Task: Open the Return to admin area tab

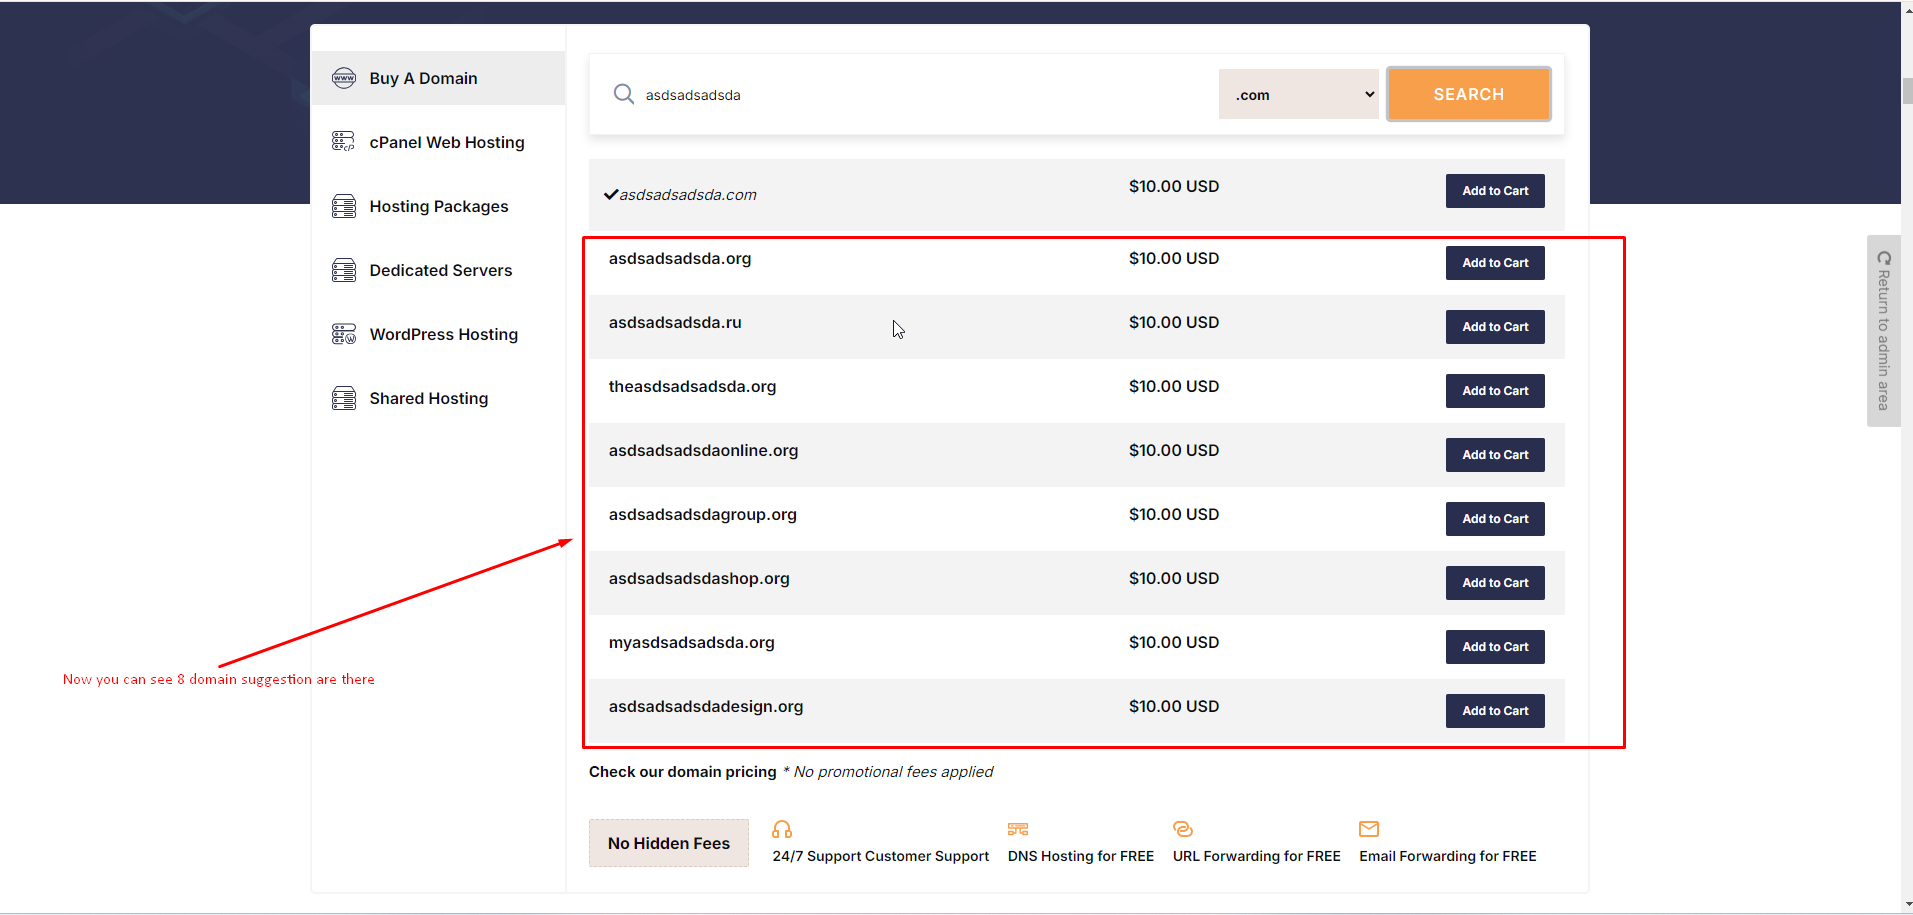Action: click(x=1883, y=331)
